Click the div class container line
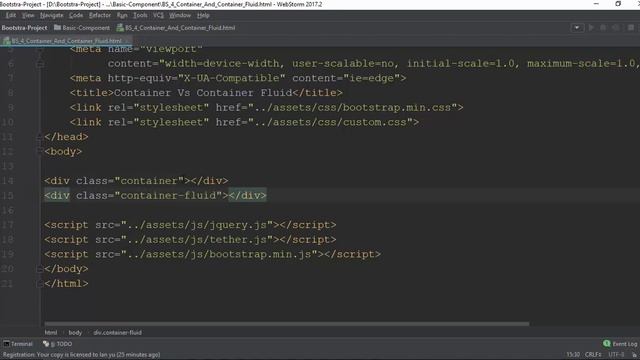This screenshot has width=640, height=360. tap(136, 181)
